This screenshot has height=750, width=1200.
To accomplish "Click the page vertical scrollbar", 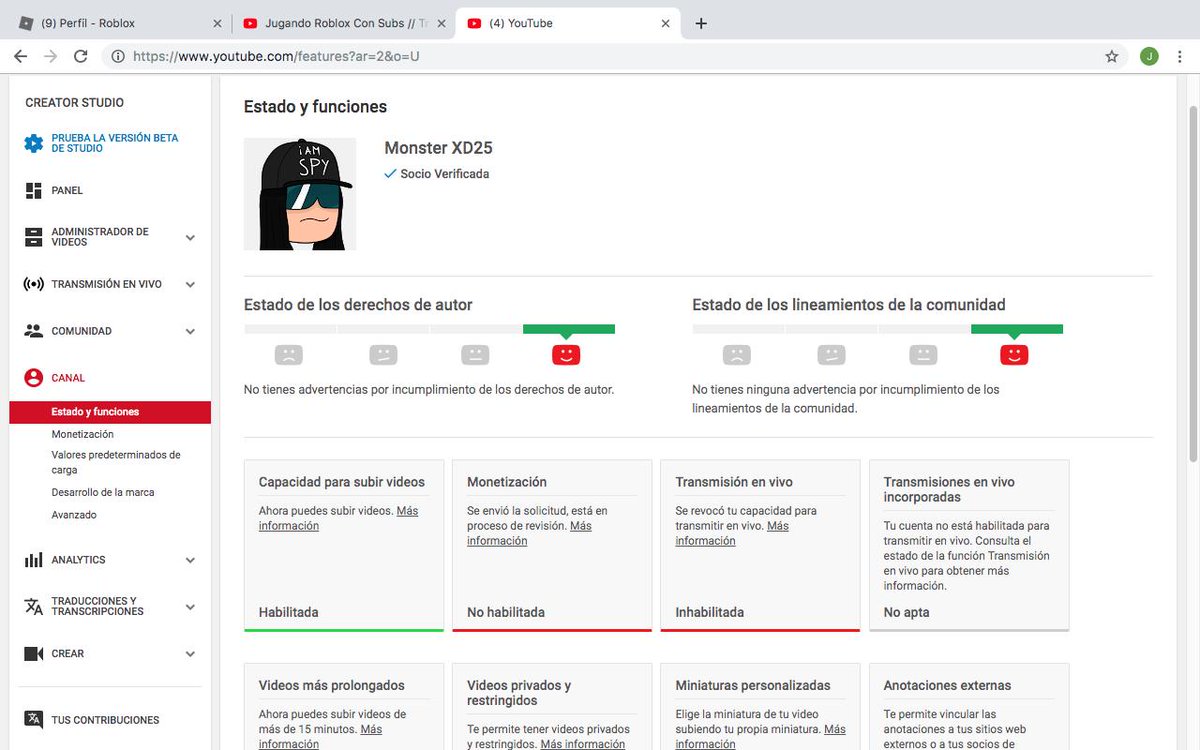I will tap(1193, 282).
